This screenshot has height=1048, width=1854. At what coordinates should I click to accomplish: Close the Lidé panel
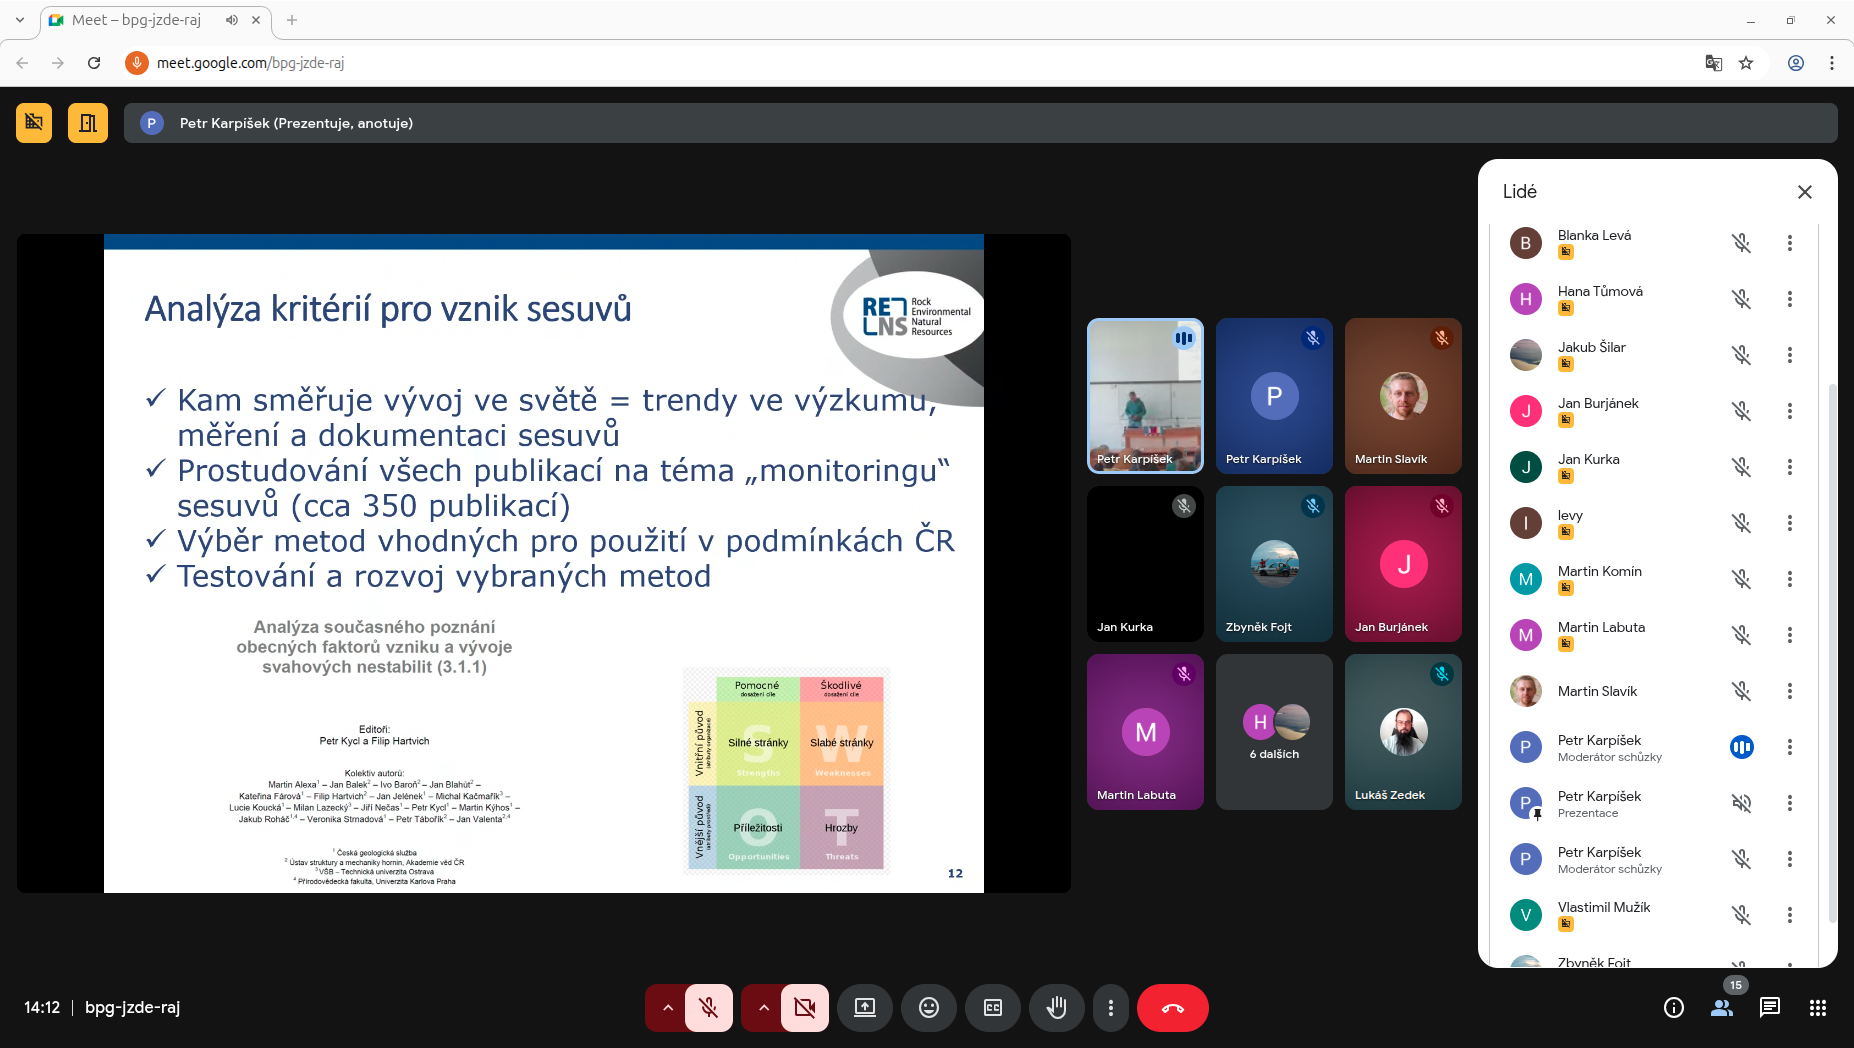[1804, 192]
